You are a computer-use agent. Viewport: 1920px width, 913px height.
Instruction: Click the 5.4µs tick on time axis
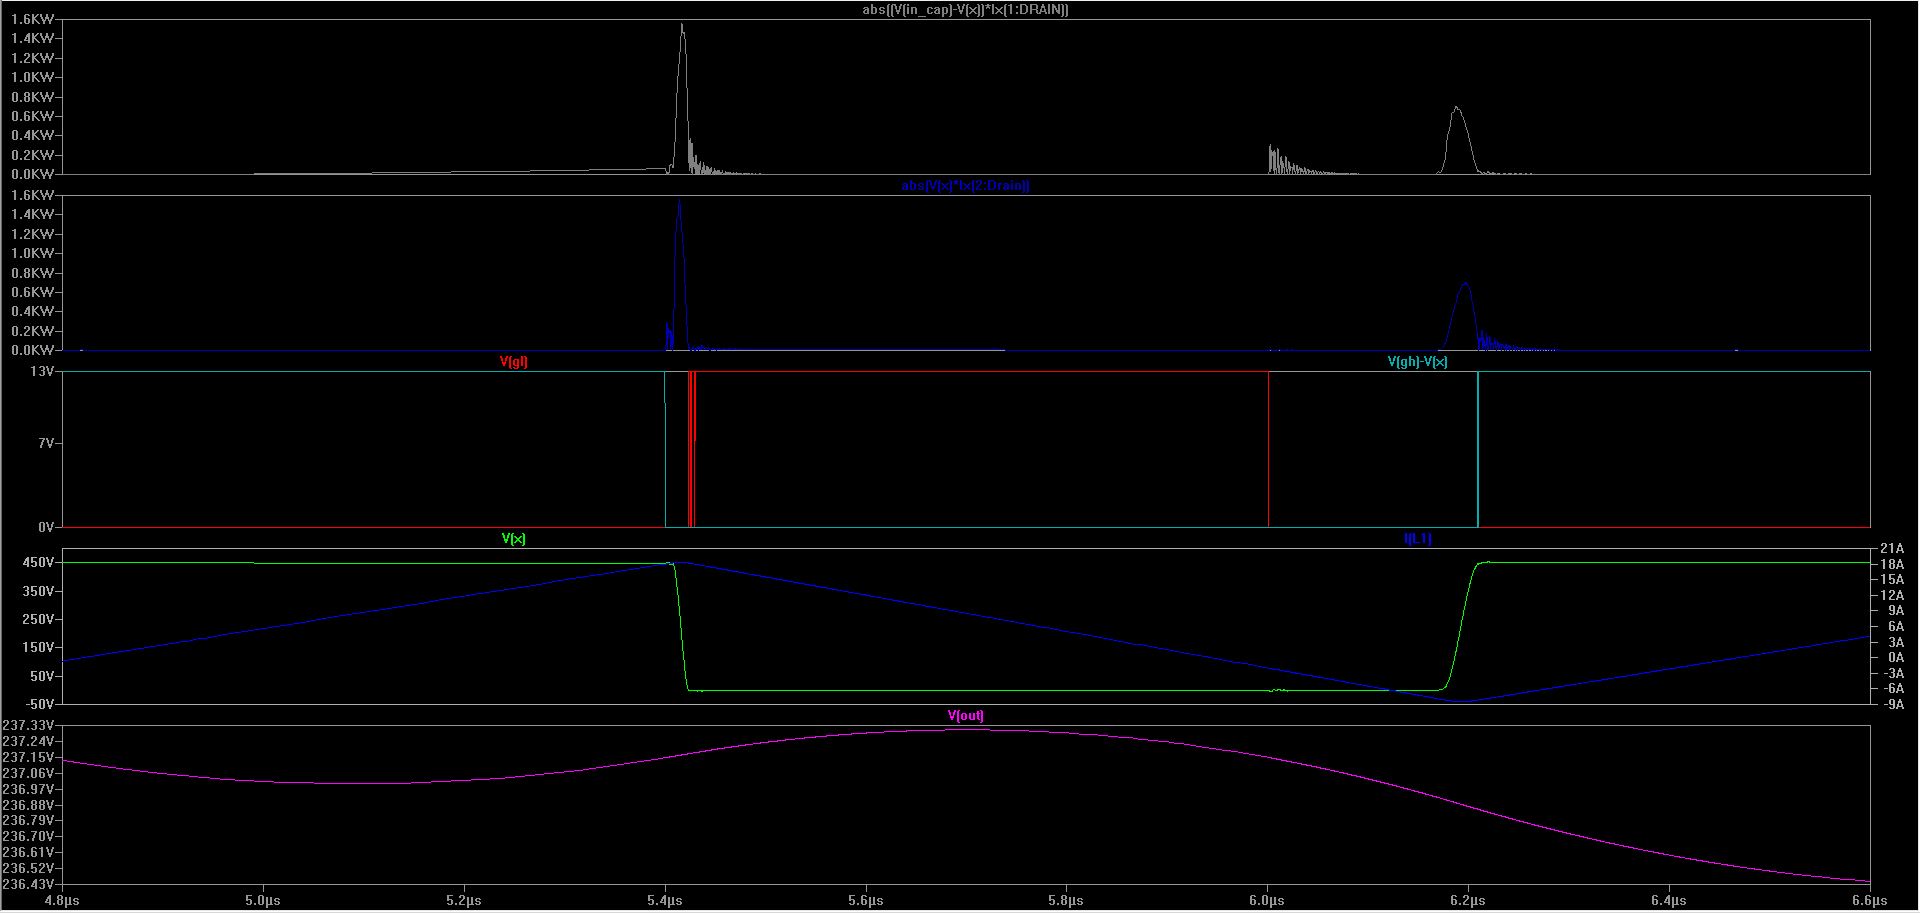click(665, 901)
